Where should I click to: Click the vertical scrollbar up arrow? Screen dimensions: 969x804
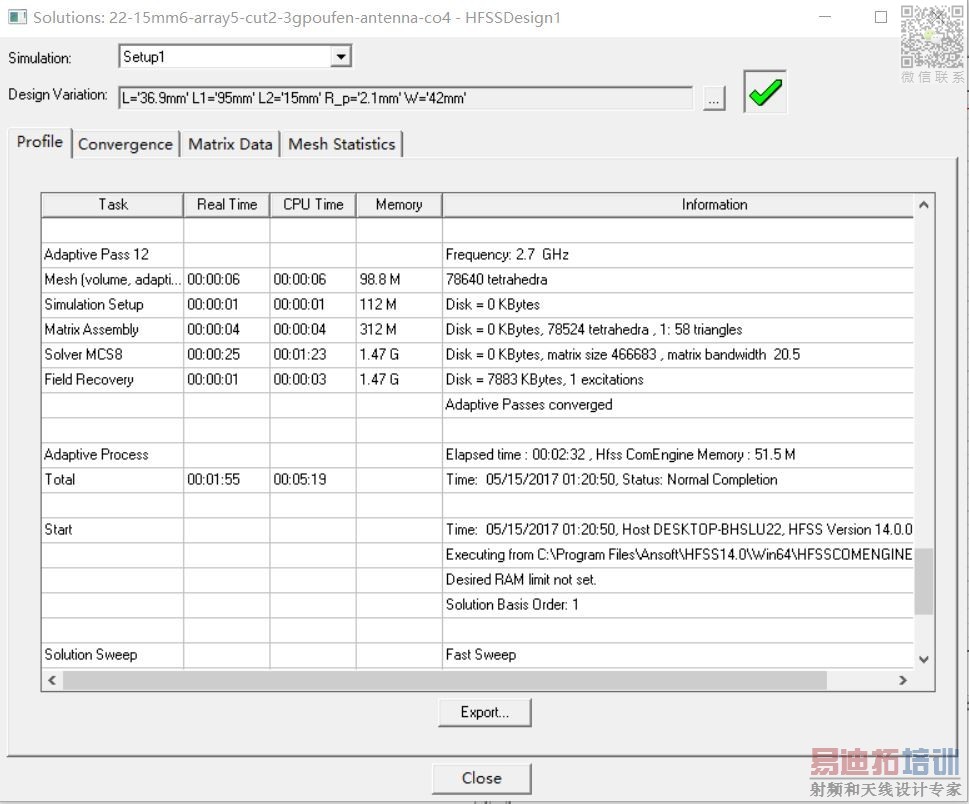[924, 205]
